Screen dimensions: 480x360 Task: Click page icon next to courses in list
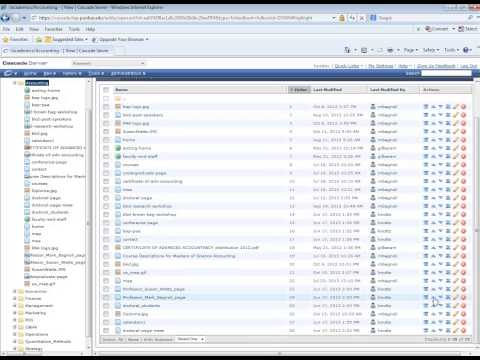pos(118,165)
